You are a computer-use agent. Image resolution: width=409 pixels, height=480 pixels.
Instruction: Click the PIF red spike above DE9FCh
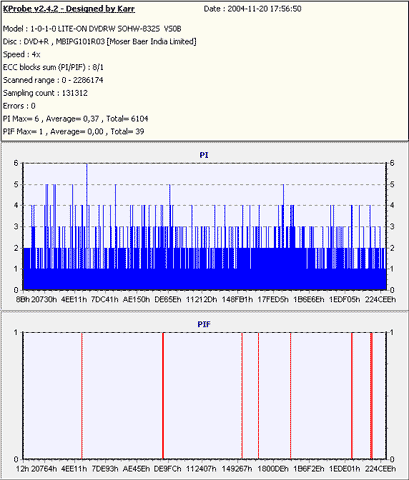pyautogui.click(x=163, y=396)
